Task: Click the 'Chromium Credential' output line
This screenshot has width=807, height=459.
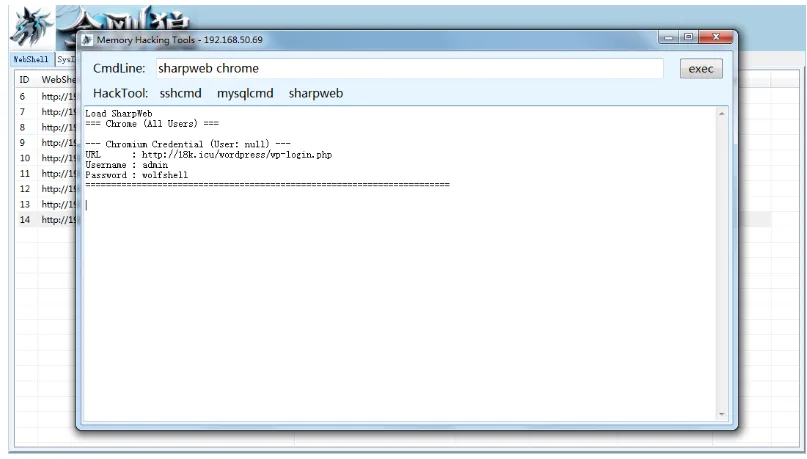Action: 188,145
